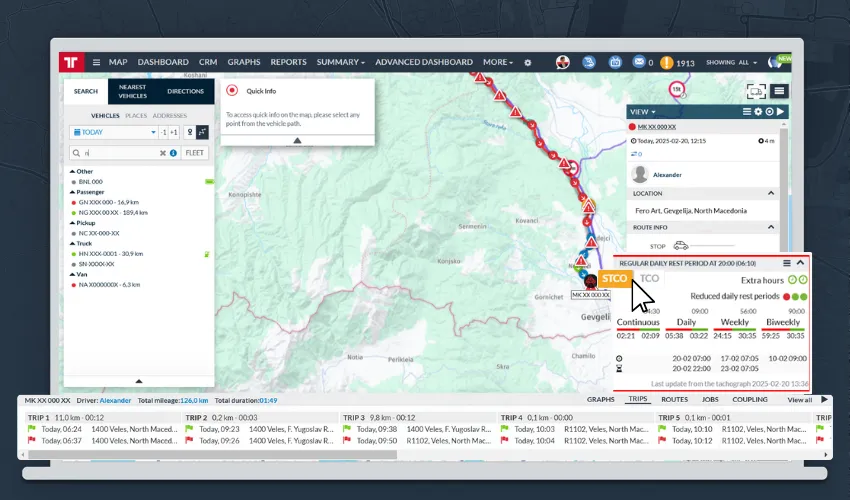The image size is (850, 500).
Task: Open driver Alexander link in trip bar
Action: tap(115, 401)
